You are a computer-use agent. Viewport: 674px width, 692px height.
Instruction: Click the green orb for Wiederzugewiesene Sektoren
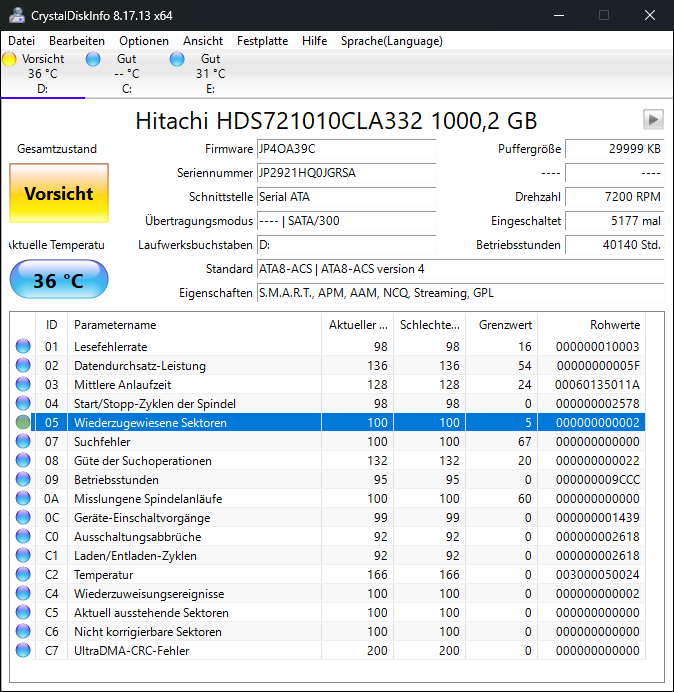[23, 422]
